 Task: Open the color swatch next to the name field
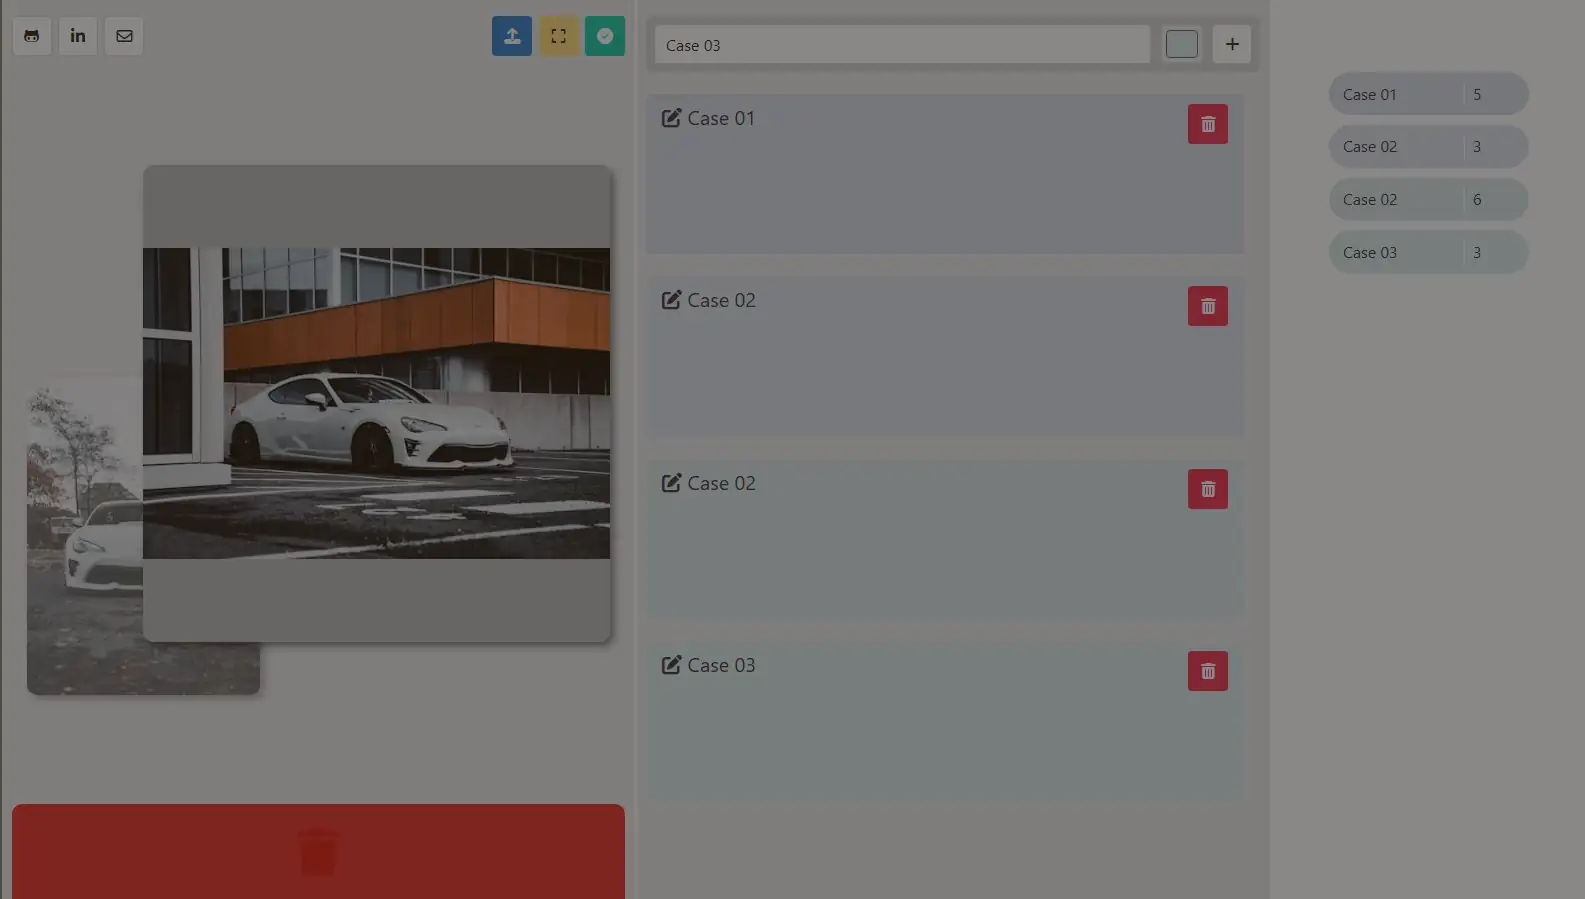(1182, 44)
